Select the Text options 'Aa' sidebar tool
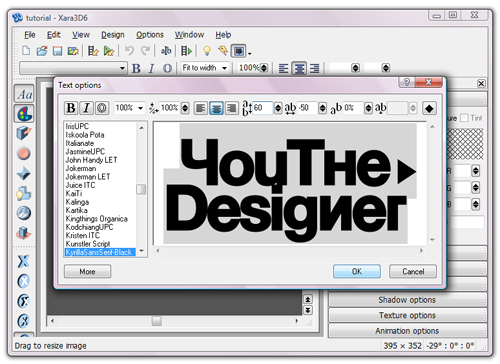The image size is (500, 364). coord(24,94)
